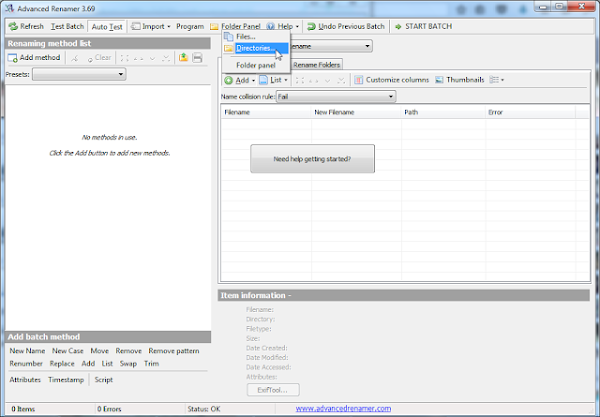The width and height of the screenshot is (600, 417).
Task: Add a Renumber batch method
Action: pyautogui.click(x=26, y=363)
